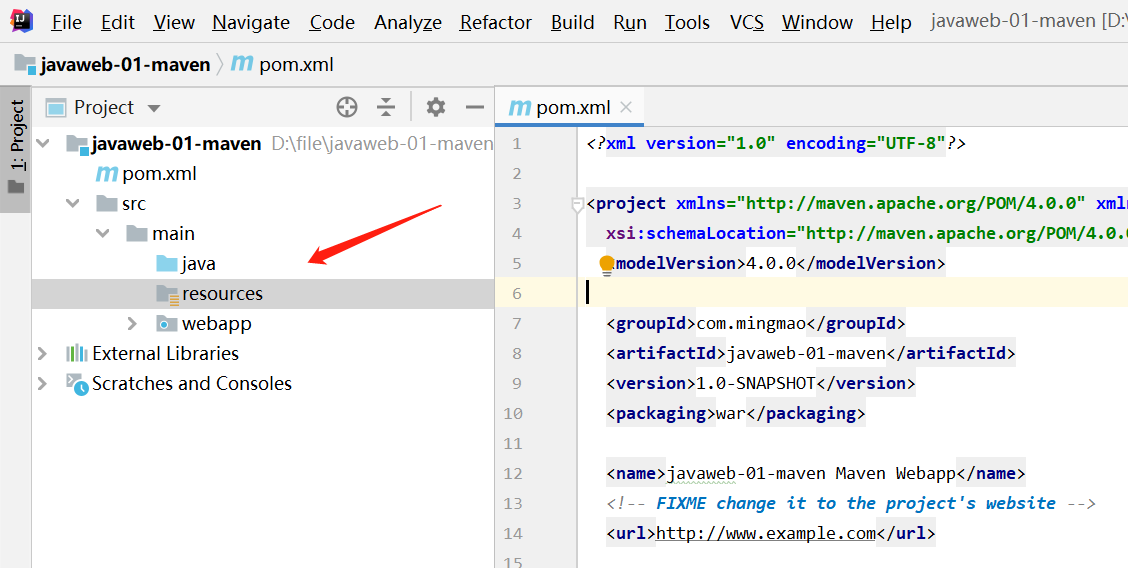Fold the project element on line 3

coord(577,206)
